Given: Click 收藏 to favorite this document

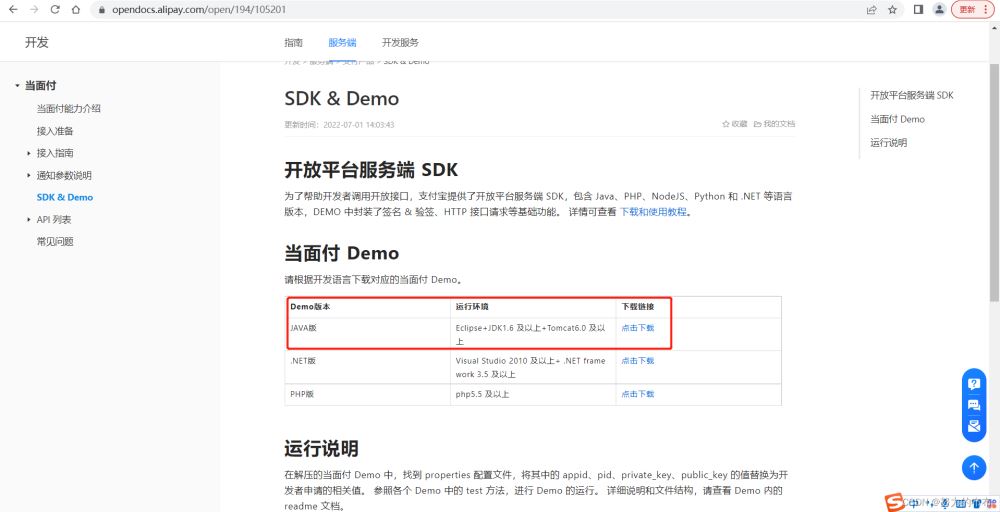Looking at the screenshot, I should (x=735, y=124).
